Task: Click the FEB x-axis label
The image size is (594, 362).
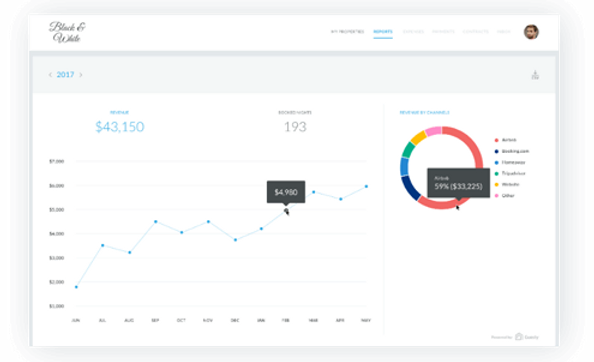Action: (286, 320)
